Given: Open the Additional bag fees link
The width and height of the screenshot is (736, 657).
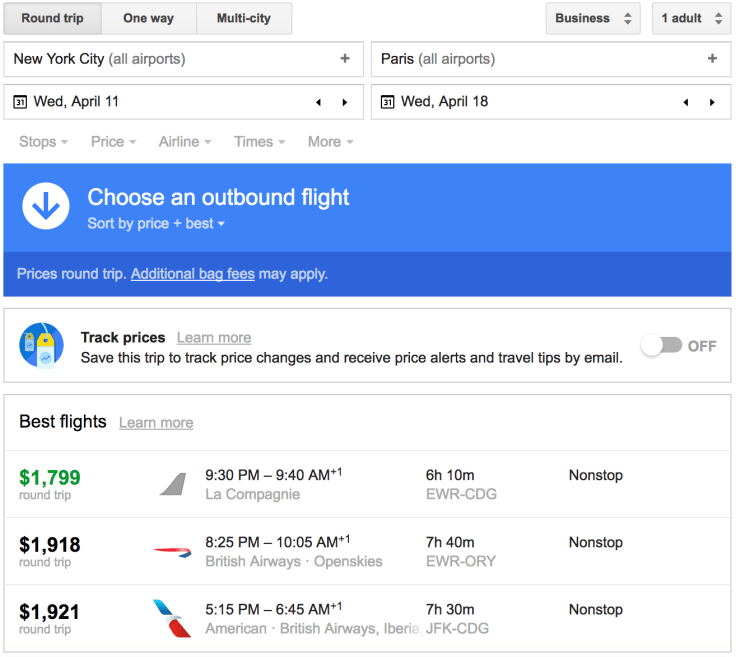Looking at the screenshot, I should (193, 273).
